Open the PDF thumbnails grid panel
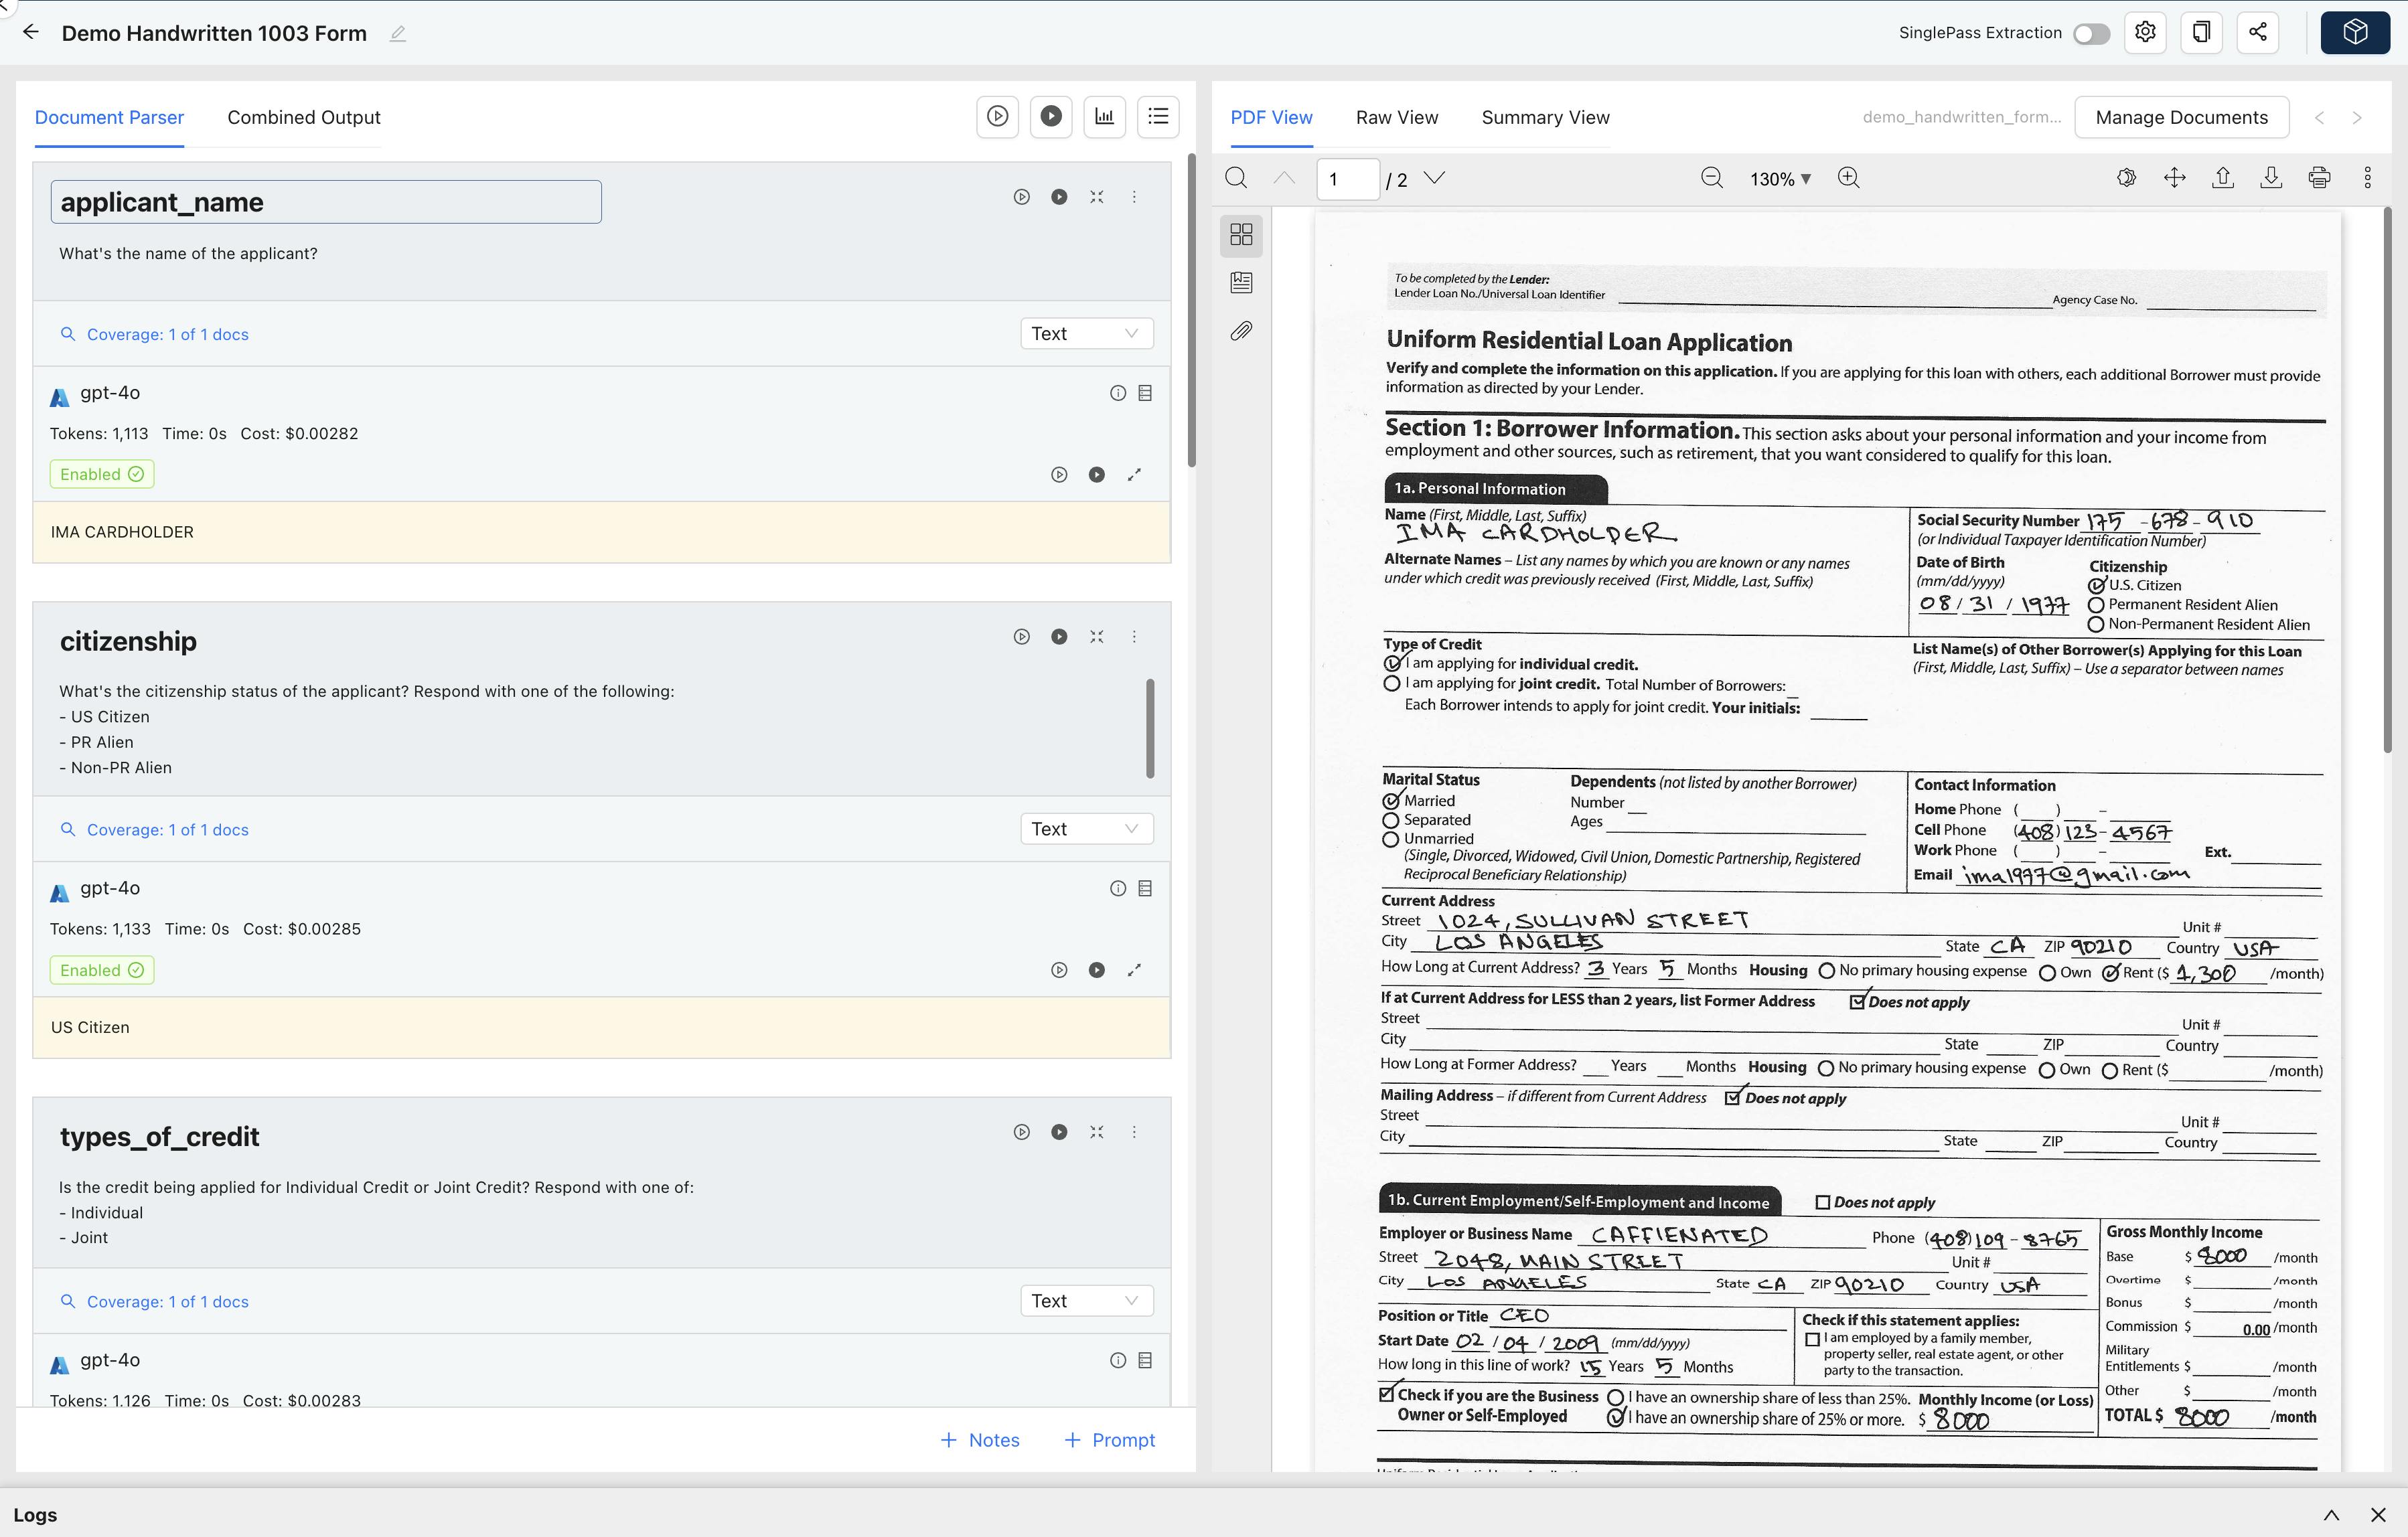2408x1537 pixels. (x=1241, y=234)
